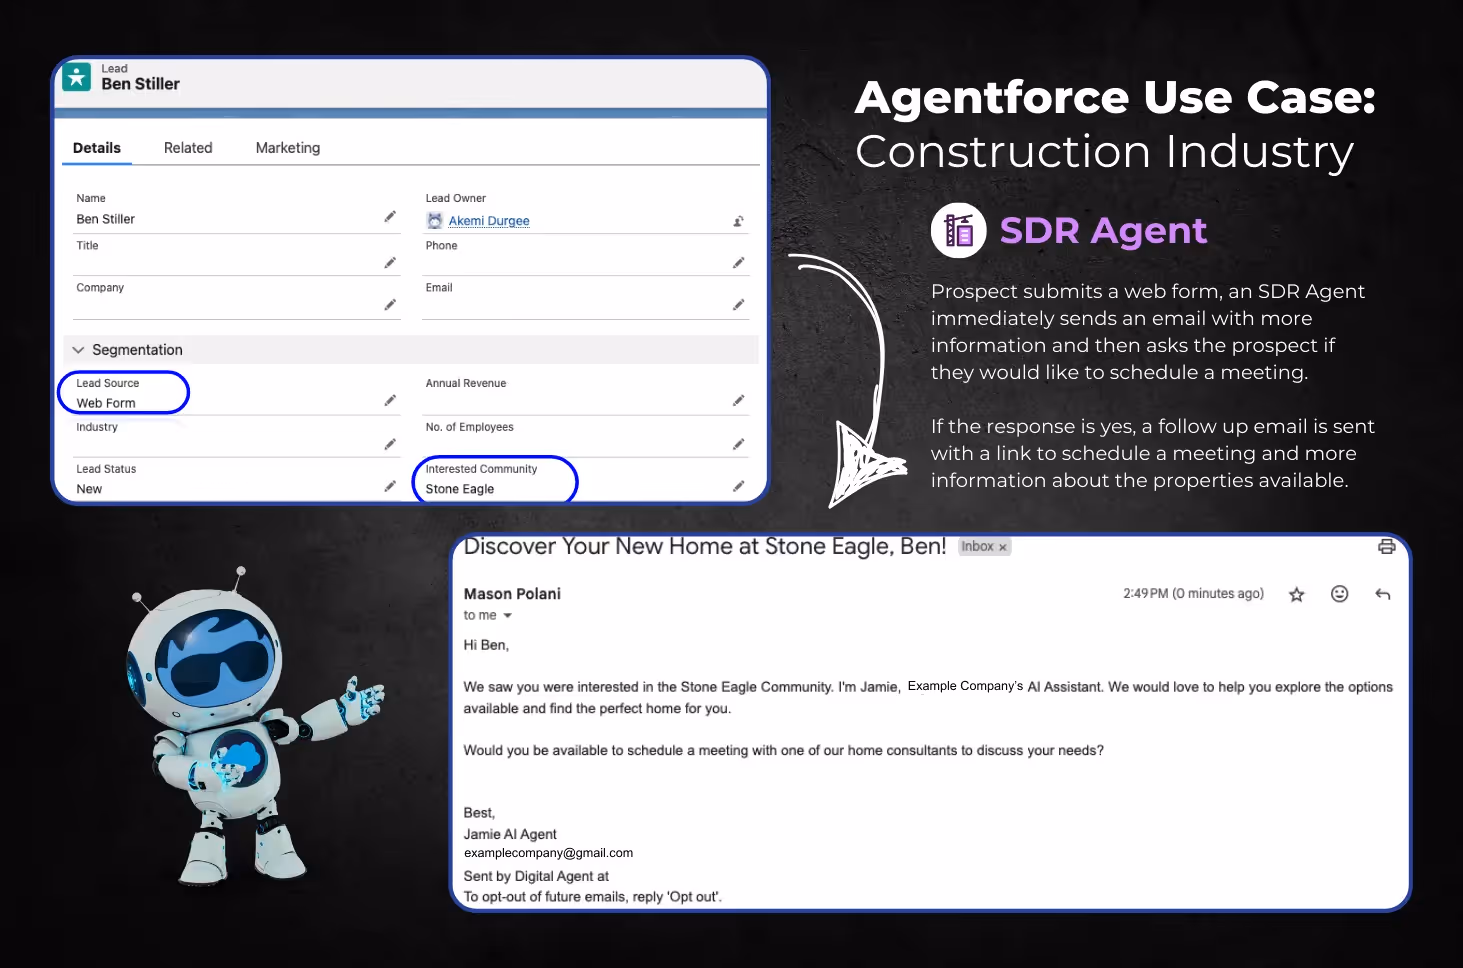Collapse the Segmentation section
This screenshot has height=968, width=1463.
click(x=78, y=350)
